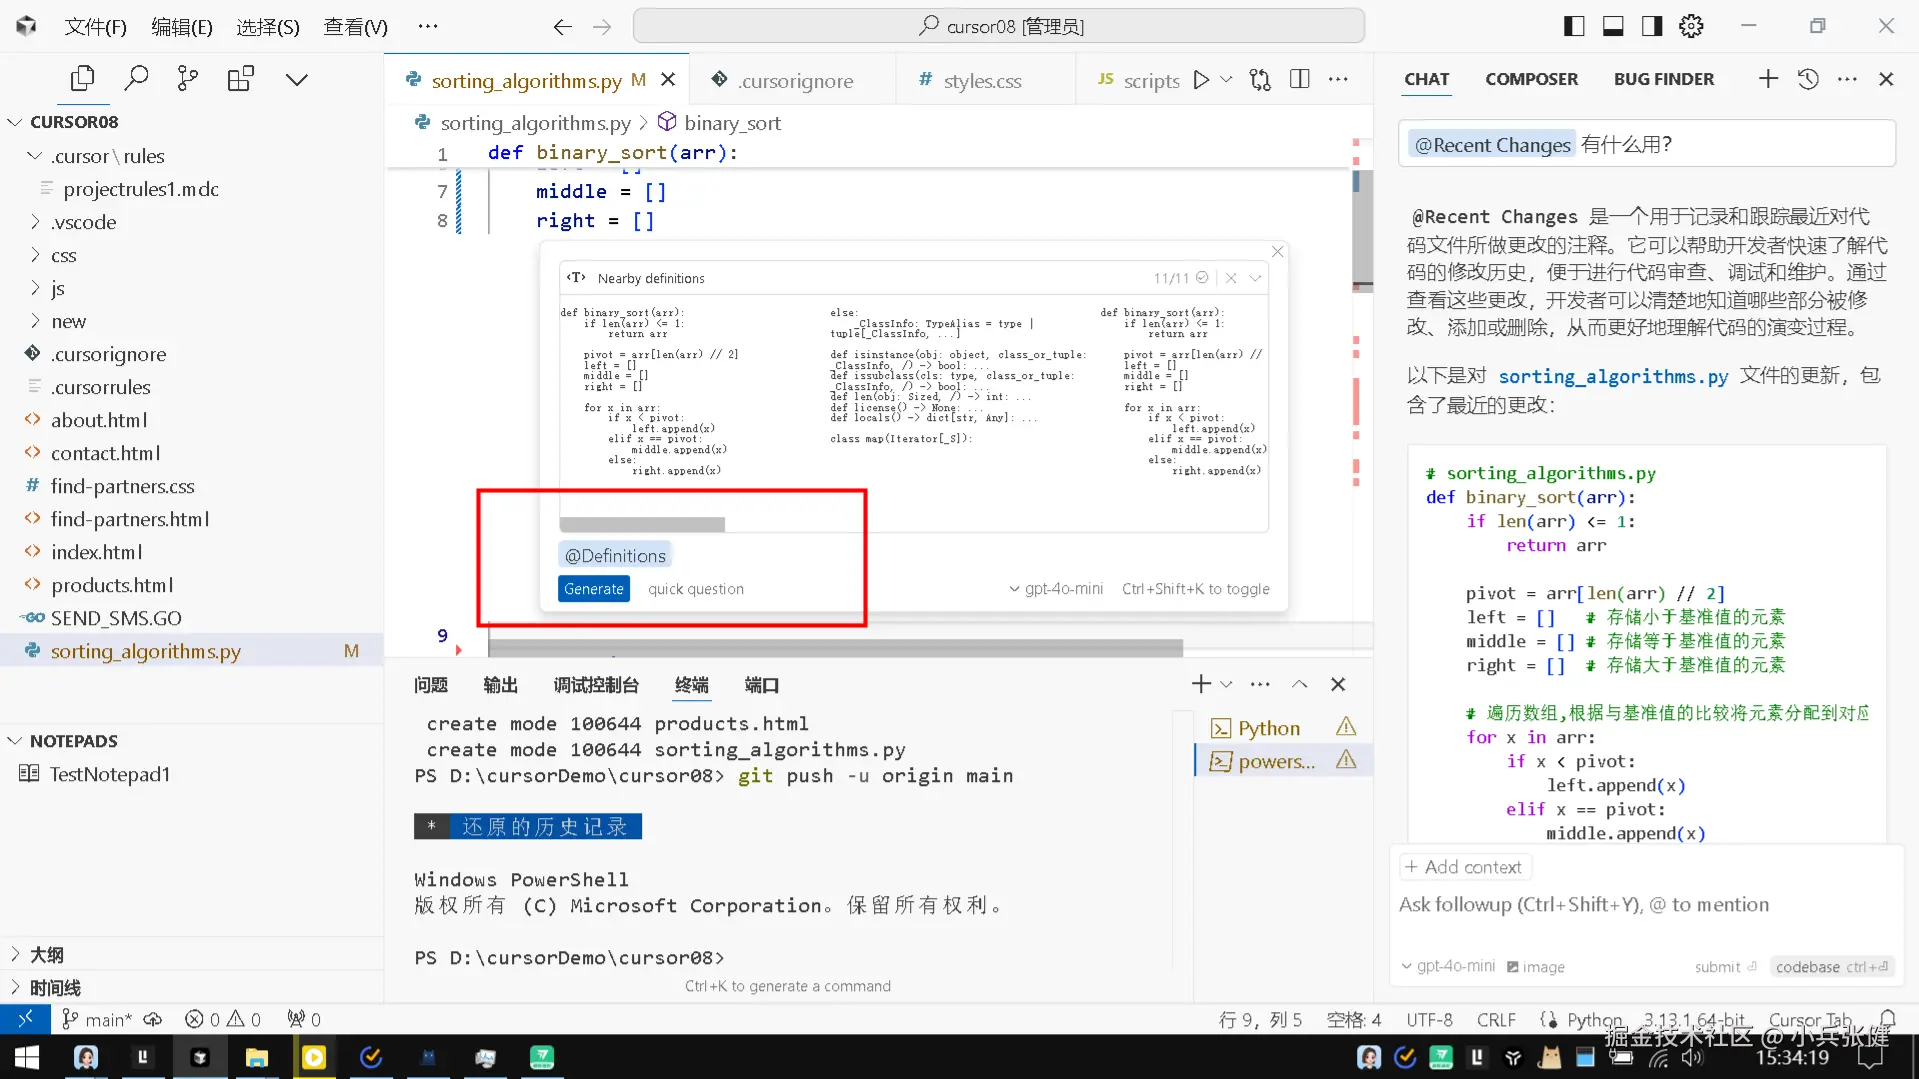This screenshot has width=1919, height=1079.
Task: Open the 编辑(E) menu
Action: 181,27
